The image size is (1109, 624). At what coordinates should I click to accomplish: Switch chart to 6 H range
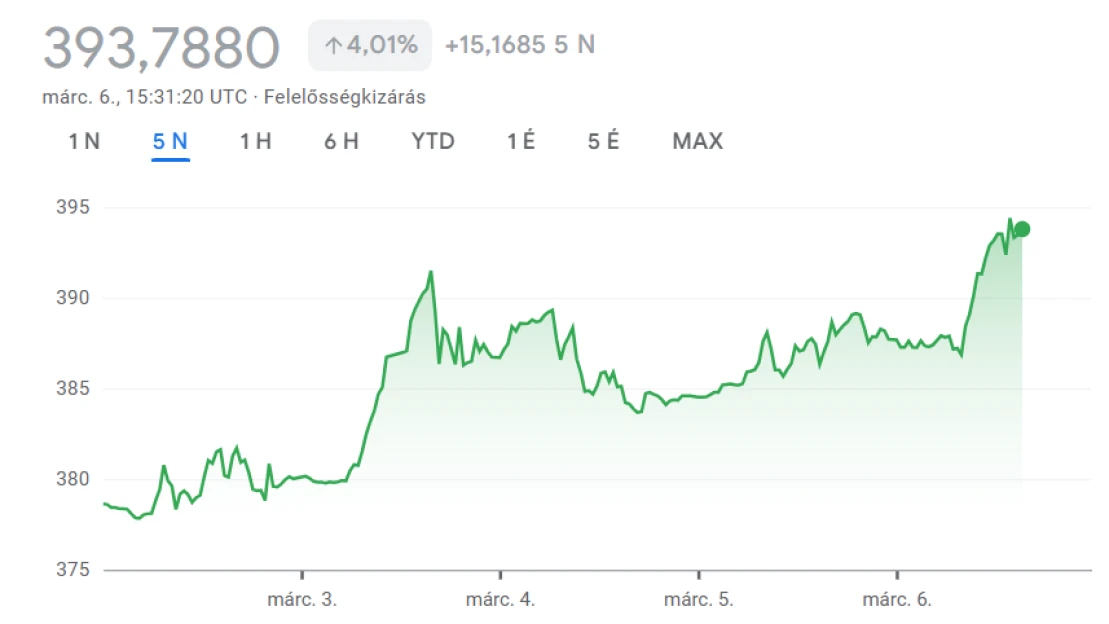pos(341,141)
